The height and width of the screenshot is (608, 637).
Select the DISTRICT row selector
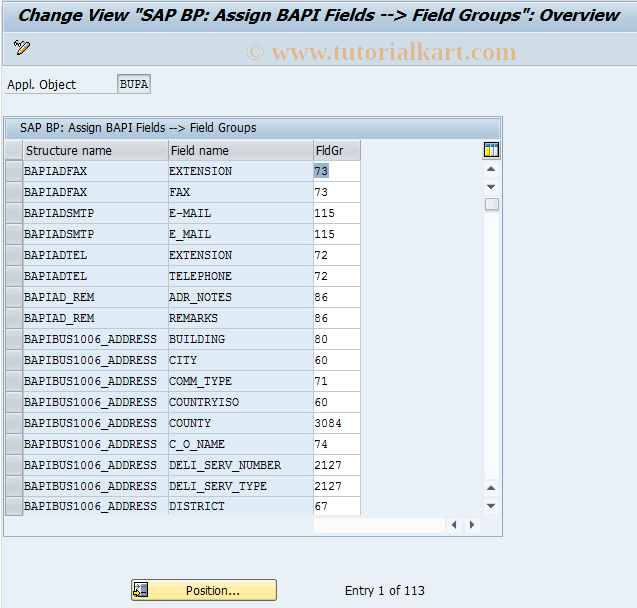14,506
